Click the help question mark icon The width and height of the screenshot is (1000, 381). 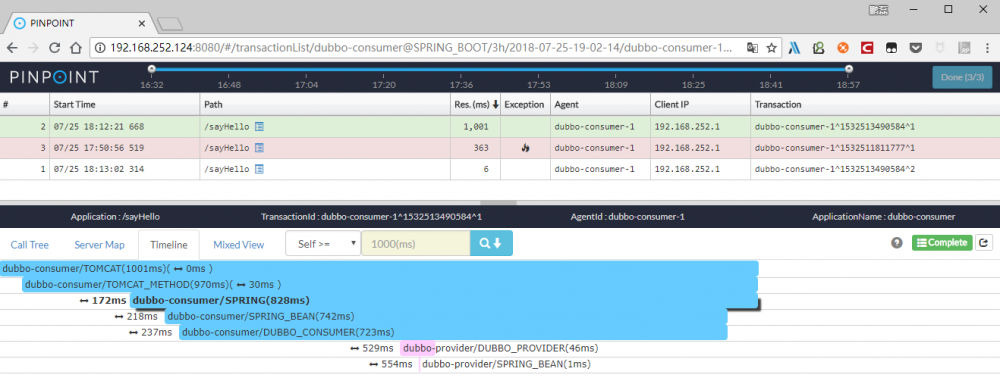pyautogui.click(x=897, y=243)
